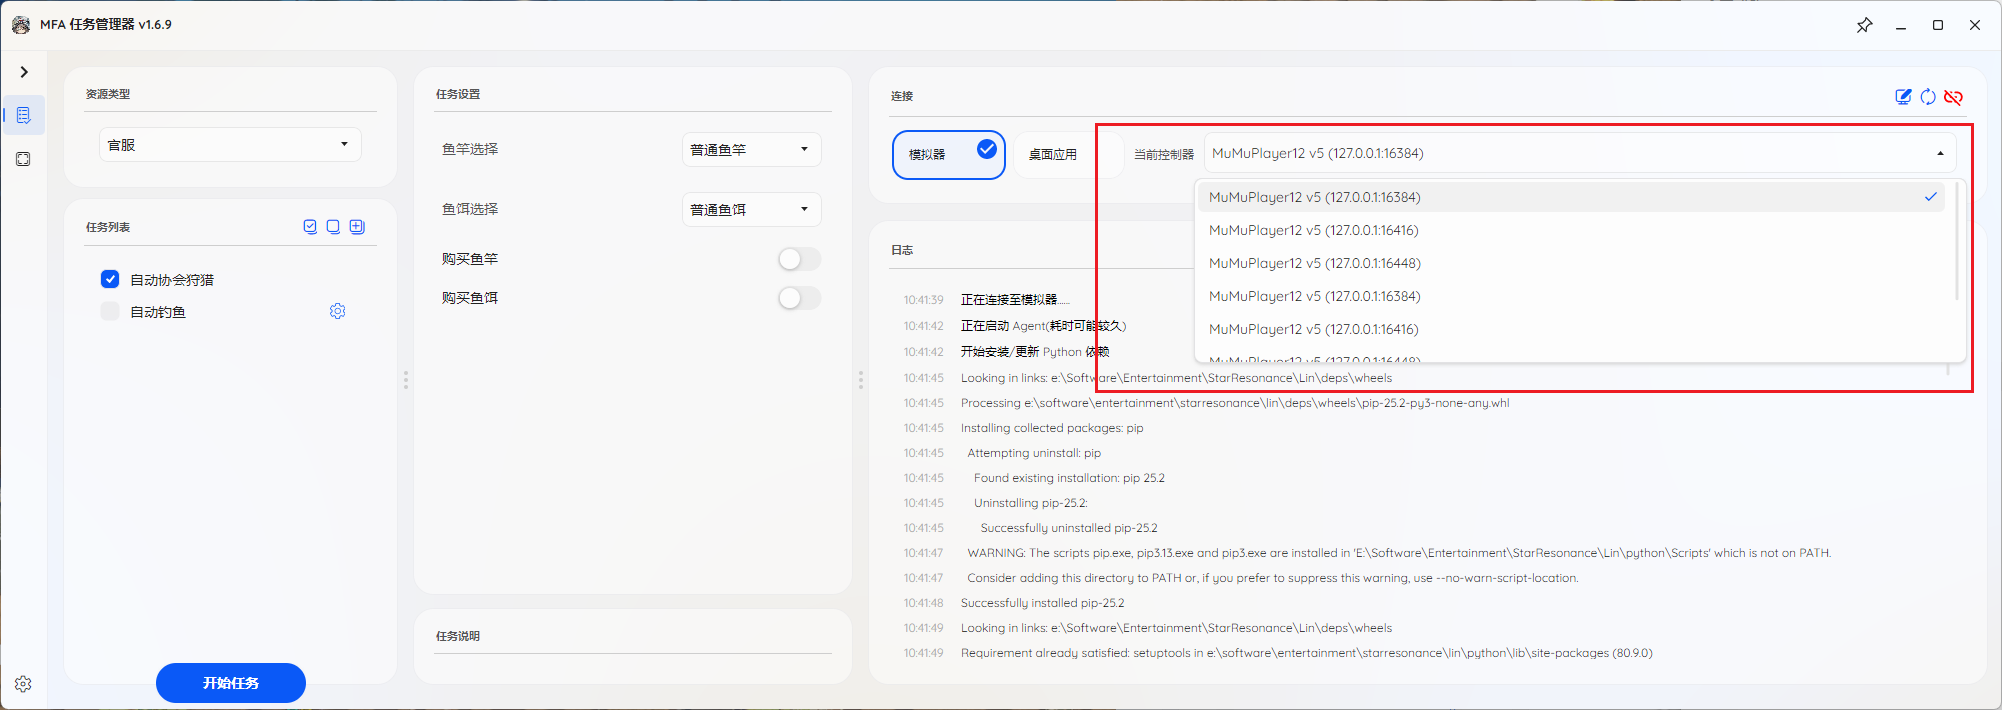
Task: Click the red disconnect link icon
Action: pyautogui.click(x=1953, y=97)
